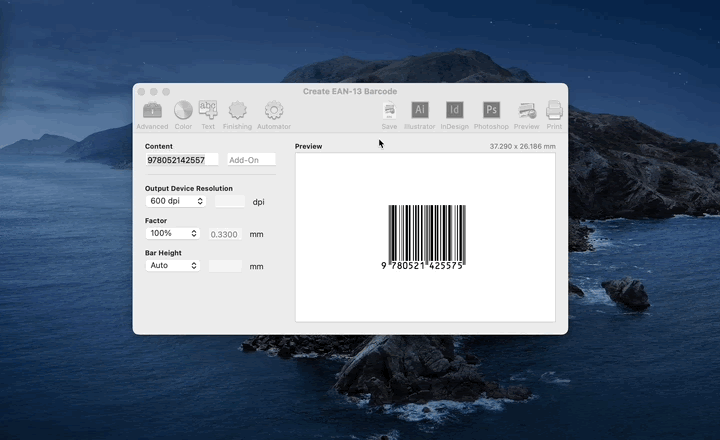Open the 600 dpi resolution dropdown

(175, 201)
